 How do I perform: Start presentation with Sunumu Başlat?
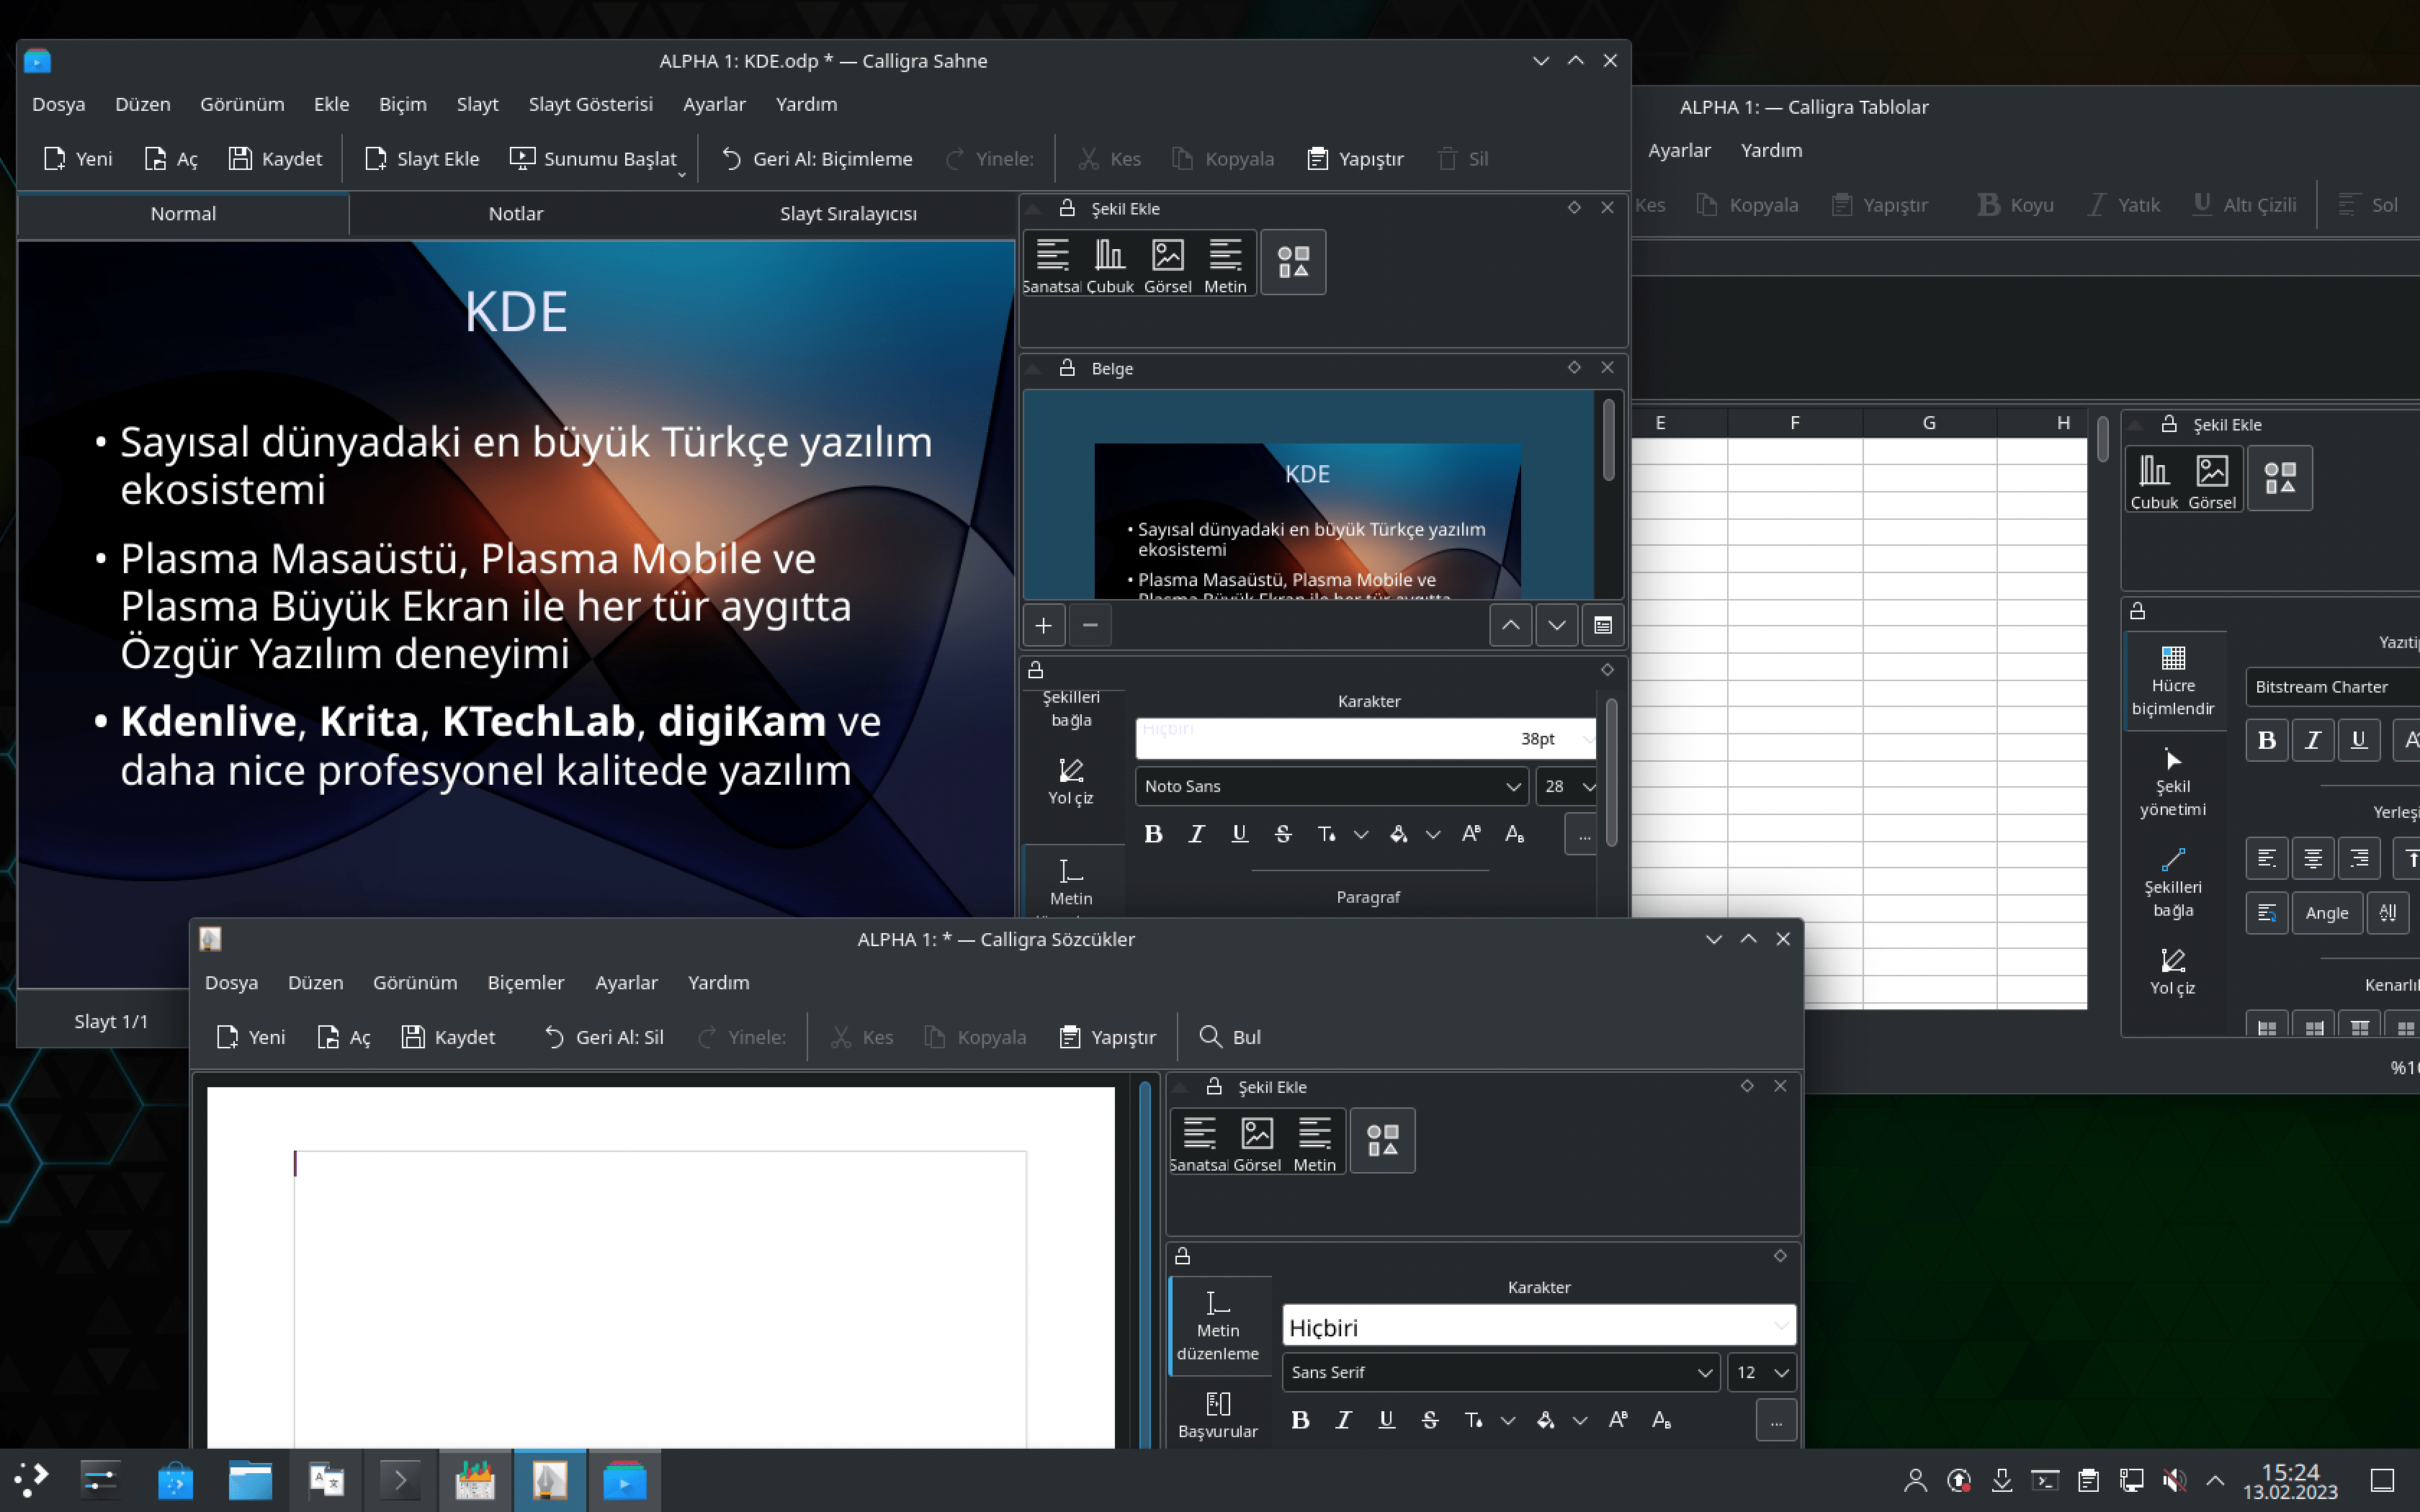(594, 158)
